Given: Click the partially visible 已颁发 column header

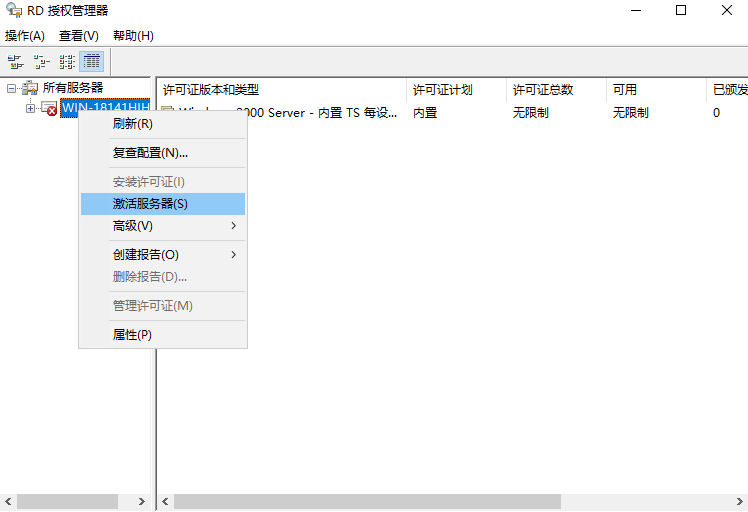Looking at the screenshot, I should point(727,90).
